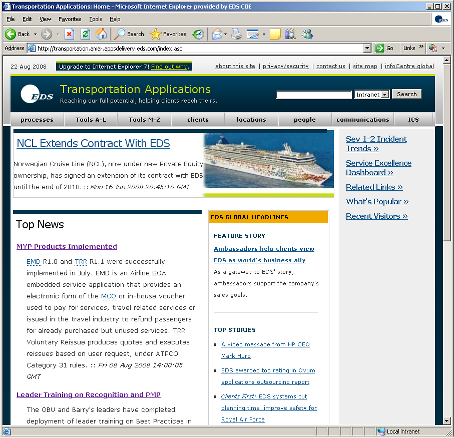Click the site map link
Viewport: 454px width, 438px height.
tap(365, 66)
